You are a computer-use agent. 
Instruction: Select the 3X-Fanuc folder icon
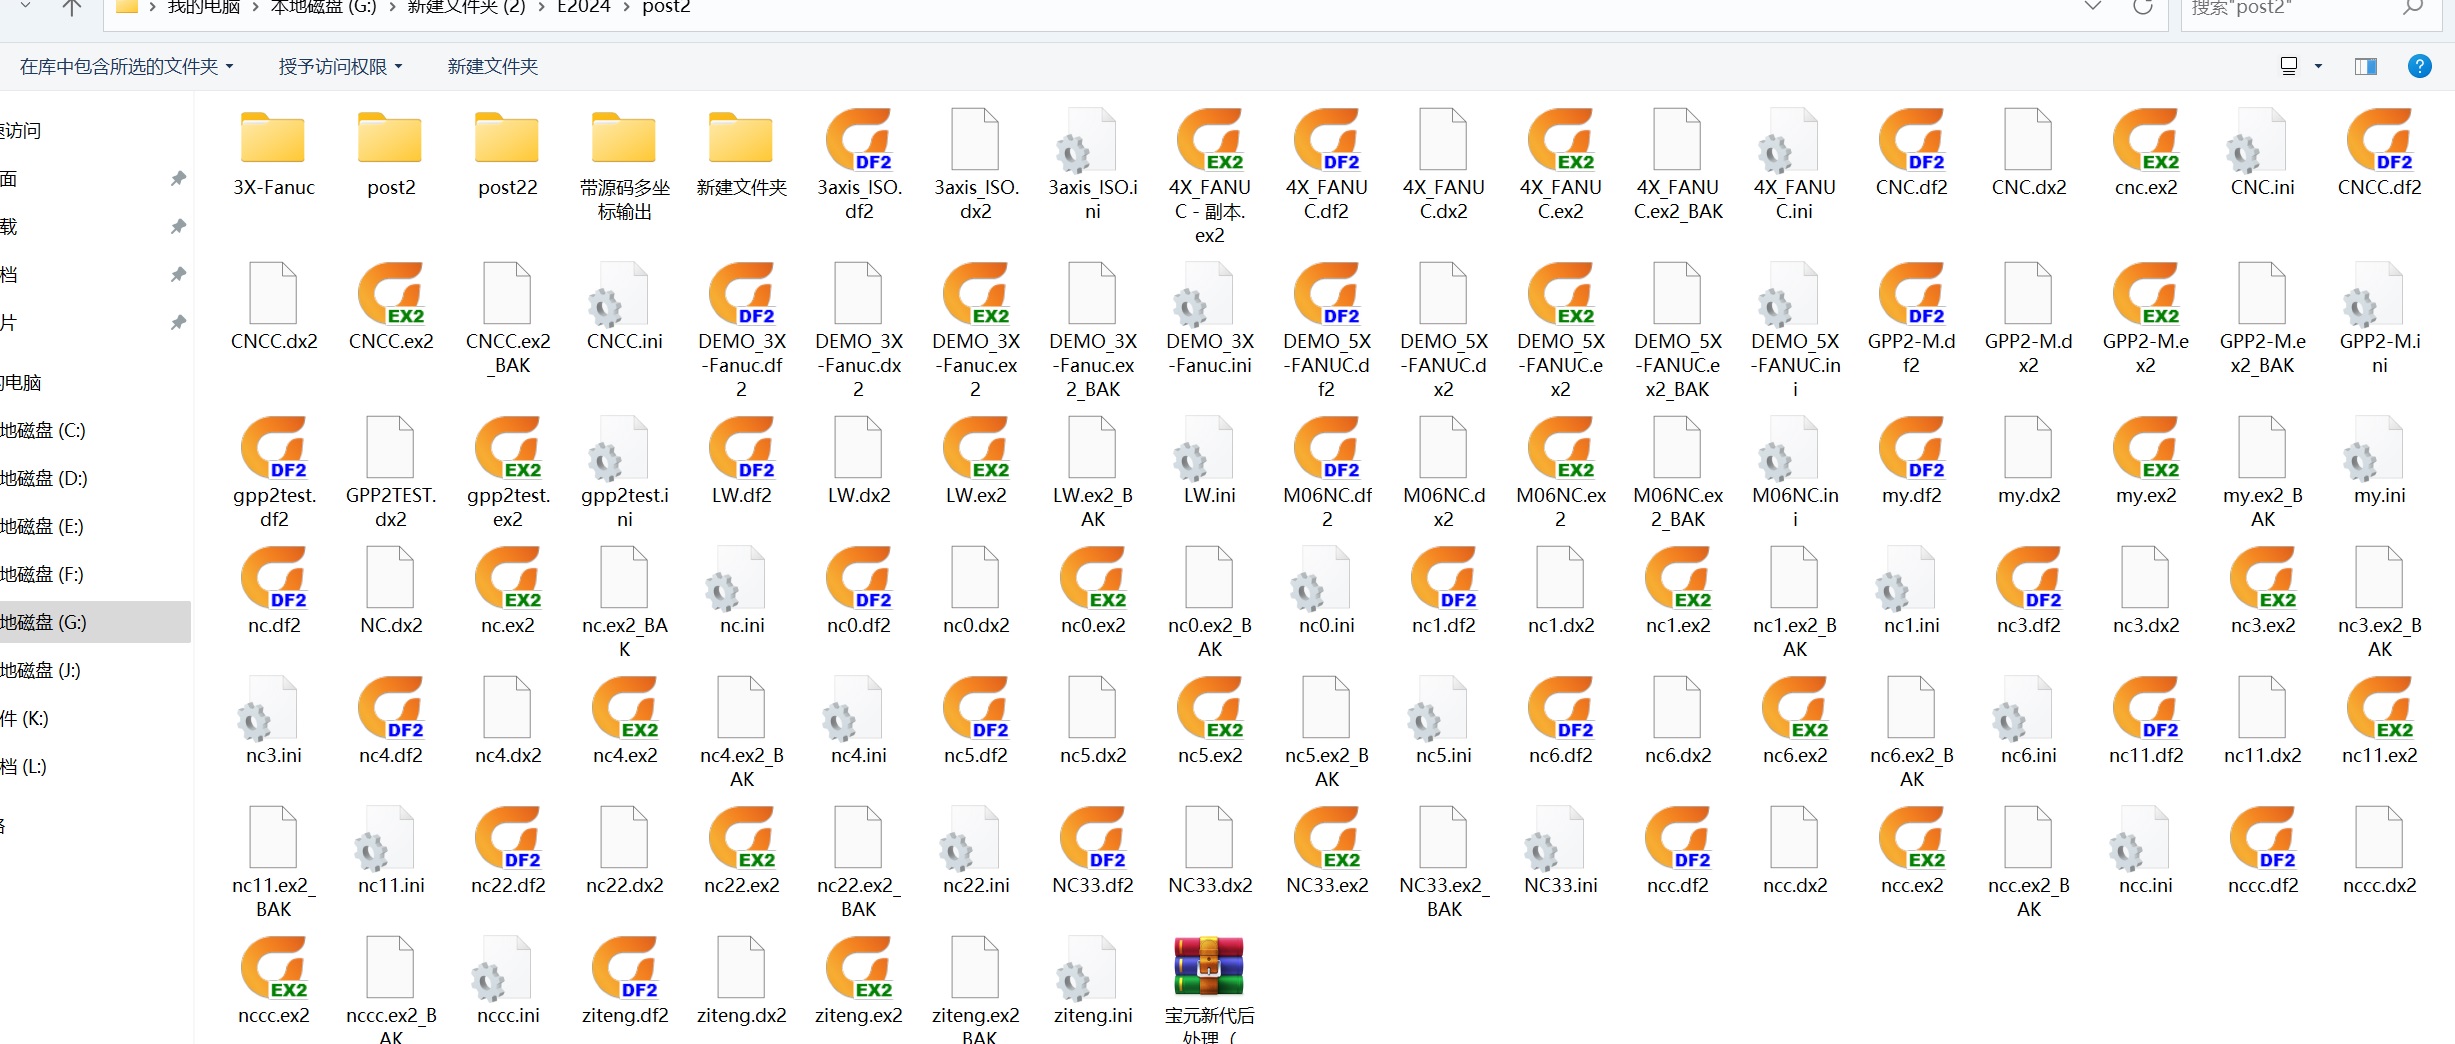pos(273,138)
